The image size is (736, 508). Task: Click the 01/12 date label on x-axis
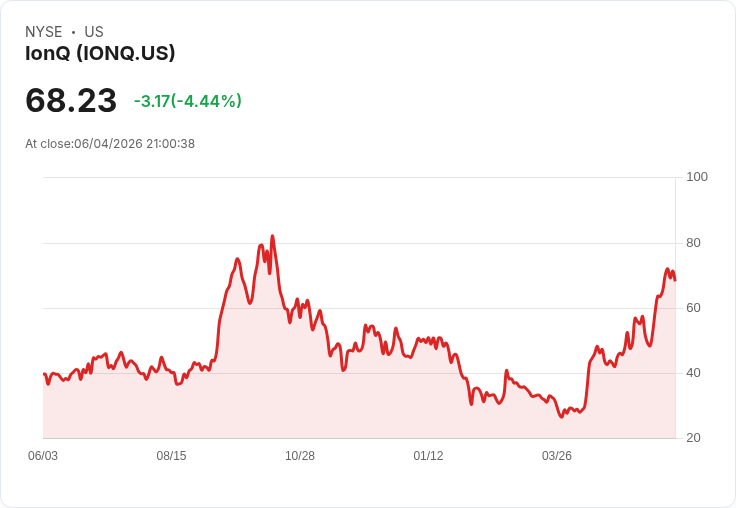428,456
